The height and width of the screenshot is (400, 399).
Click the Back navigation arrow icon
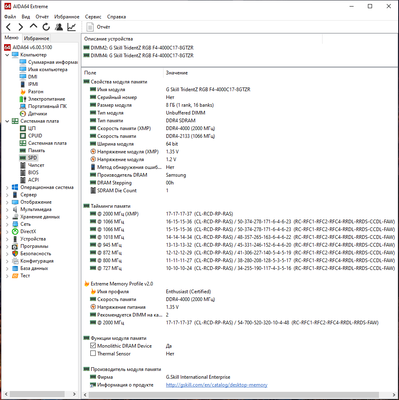coord(9,27)
